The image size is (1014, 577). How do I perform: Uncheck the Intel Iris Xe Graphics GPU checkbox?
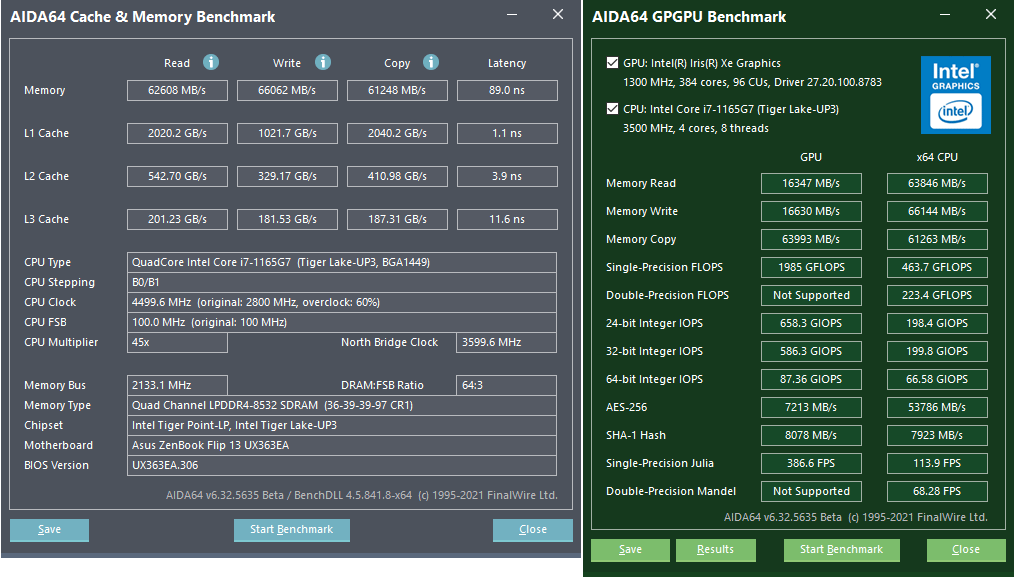(612, 63)
